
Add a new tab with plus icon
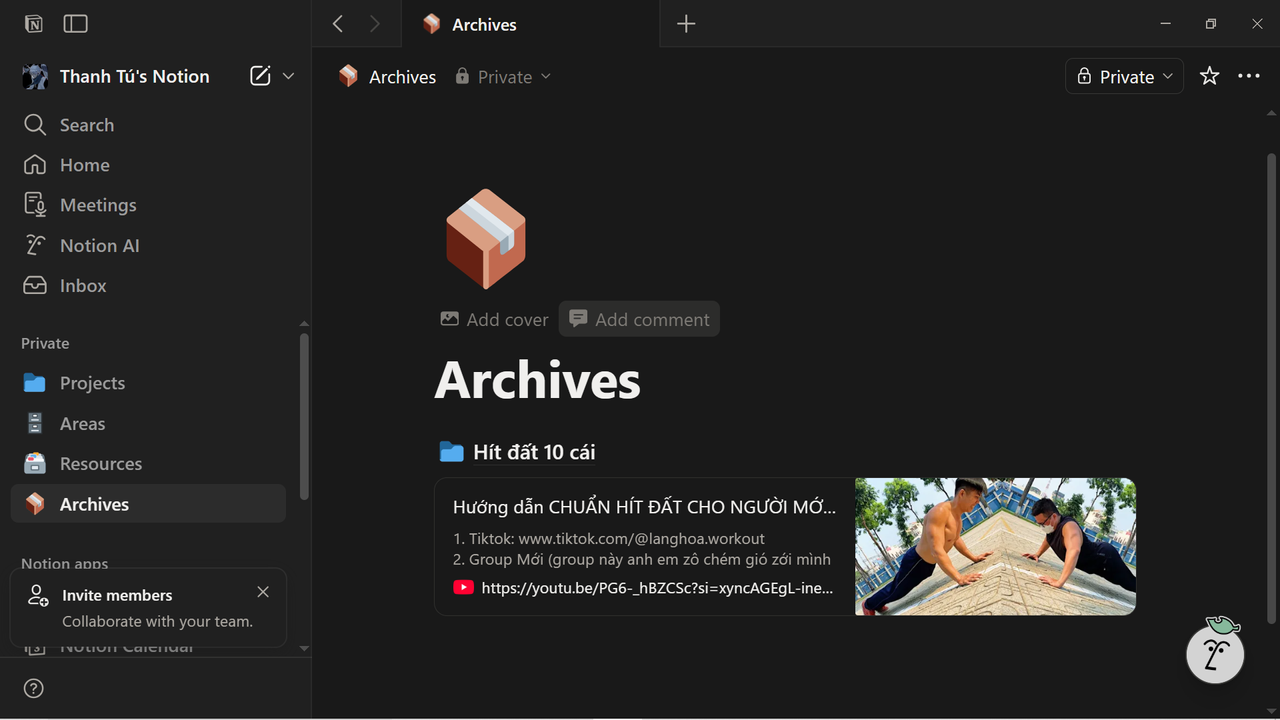click(x=686, y=24)
